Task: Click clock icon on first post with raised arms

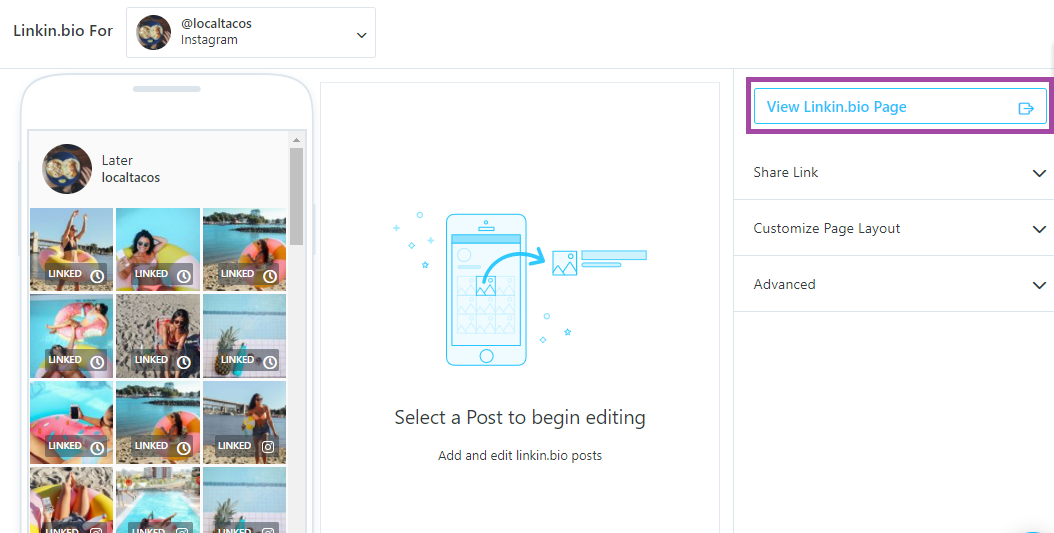Action: coord(97,276)
